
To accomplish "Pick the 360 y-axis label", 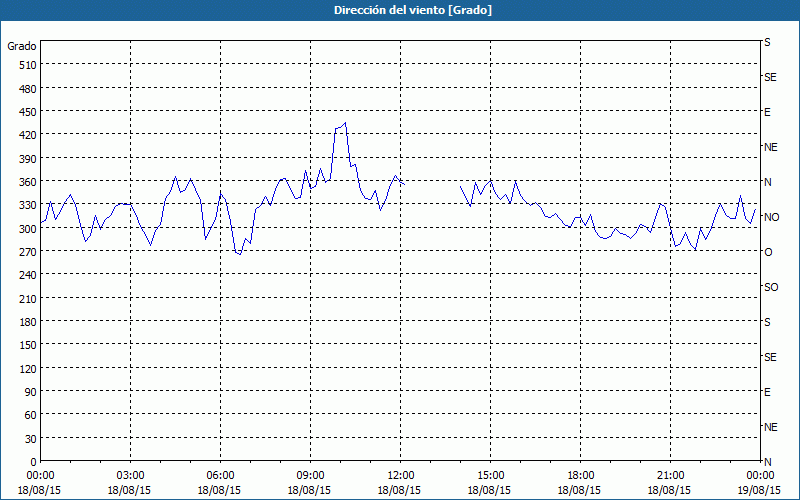I will click(28, 182).
